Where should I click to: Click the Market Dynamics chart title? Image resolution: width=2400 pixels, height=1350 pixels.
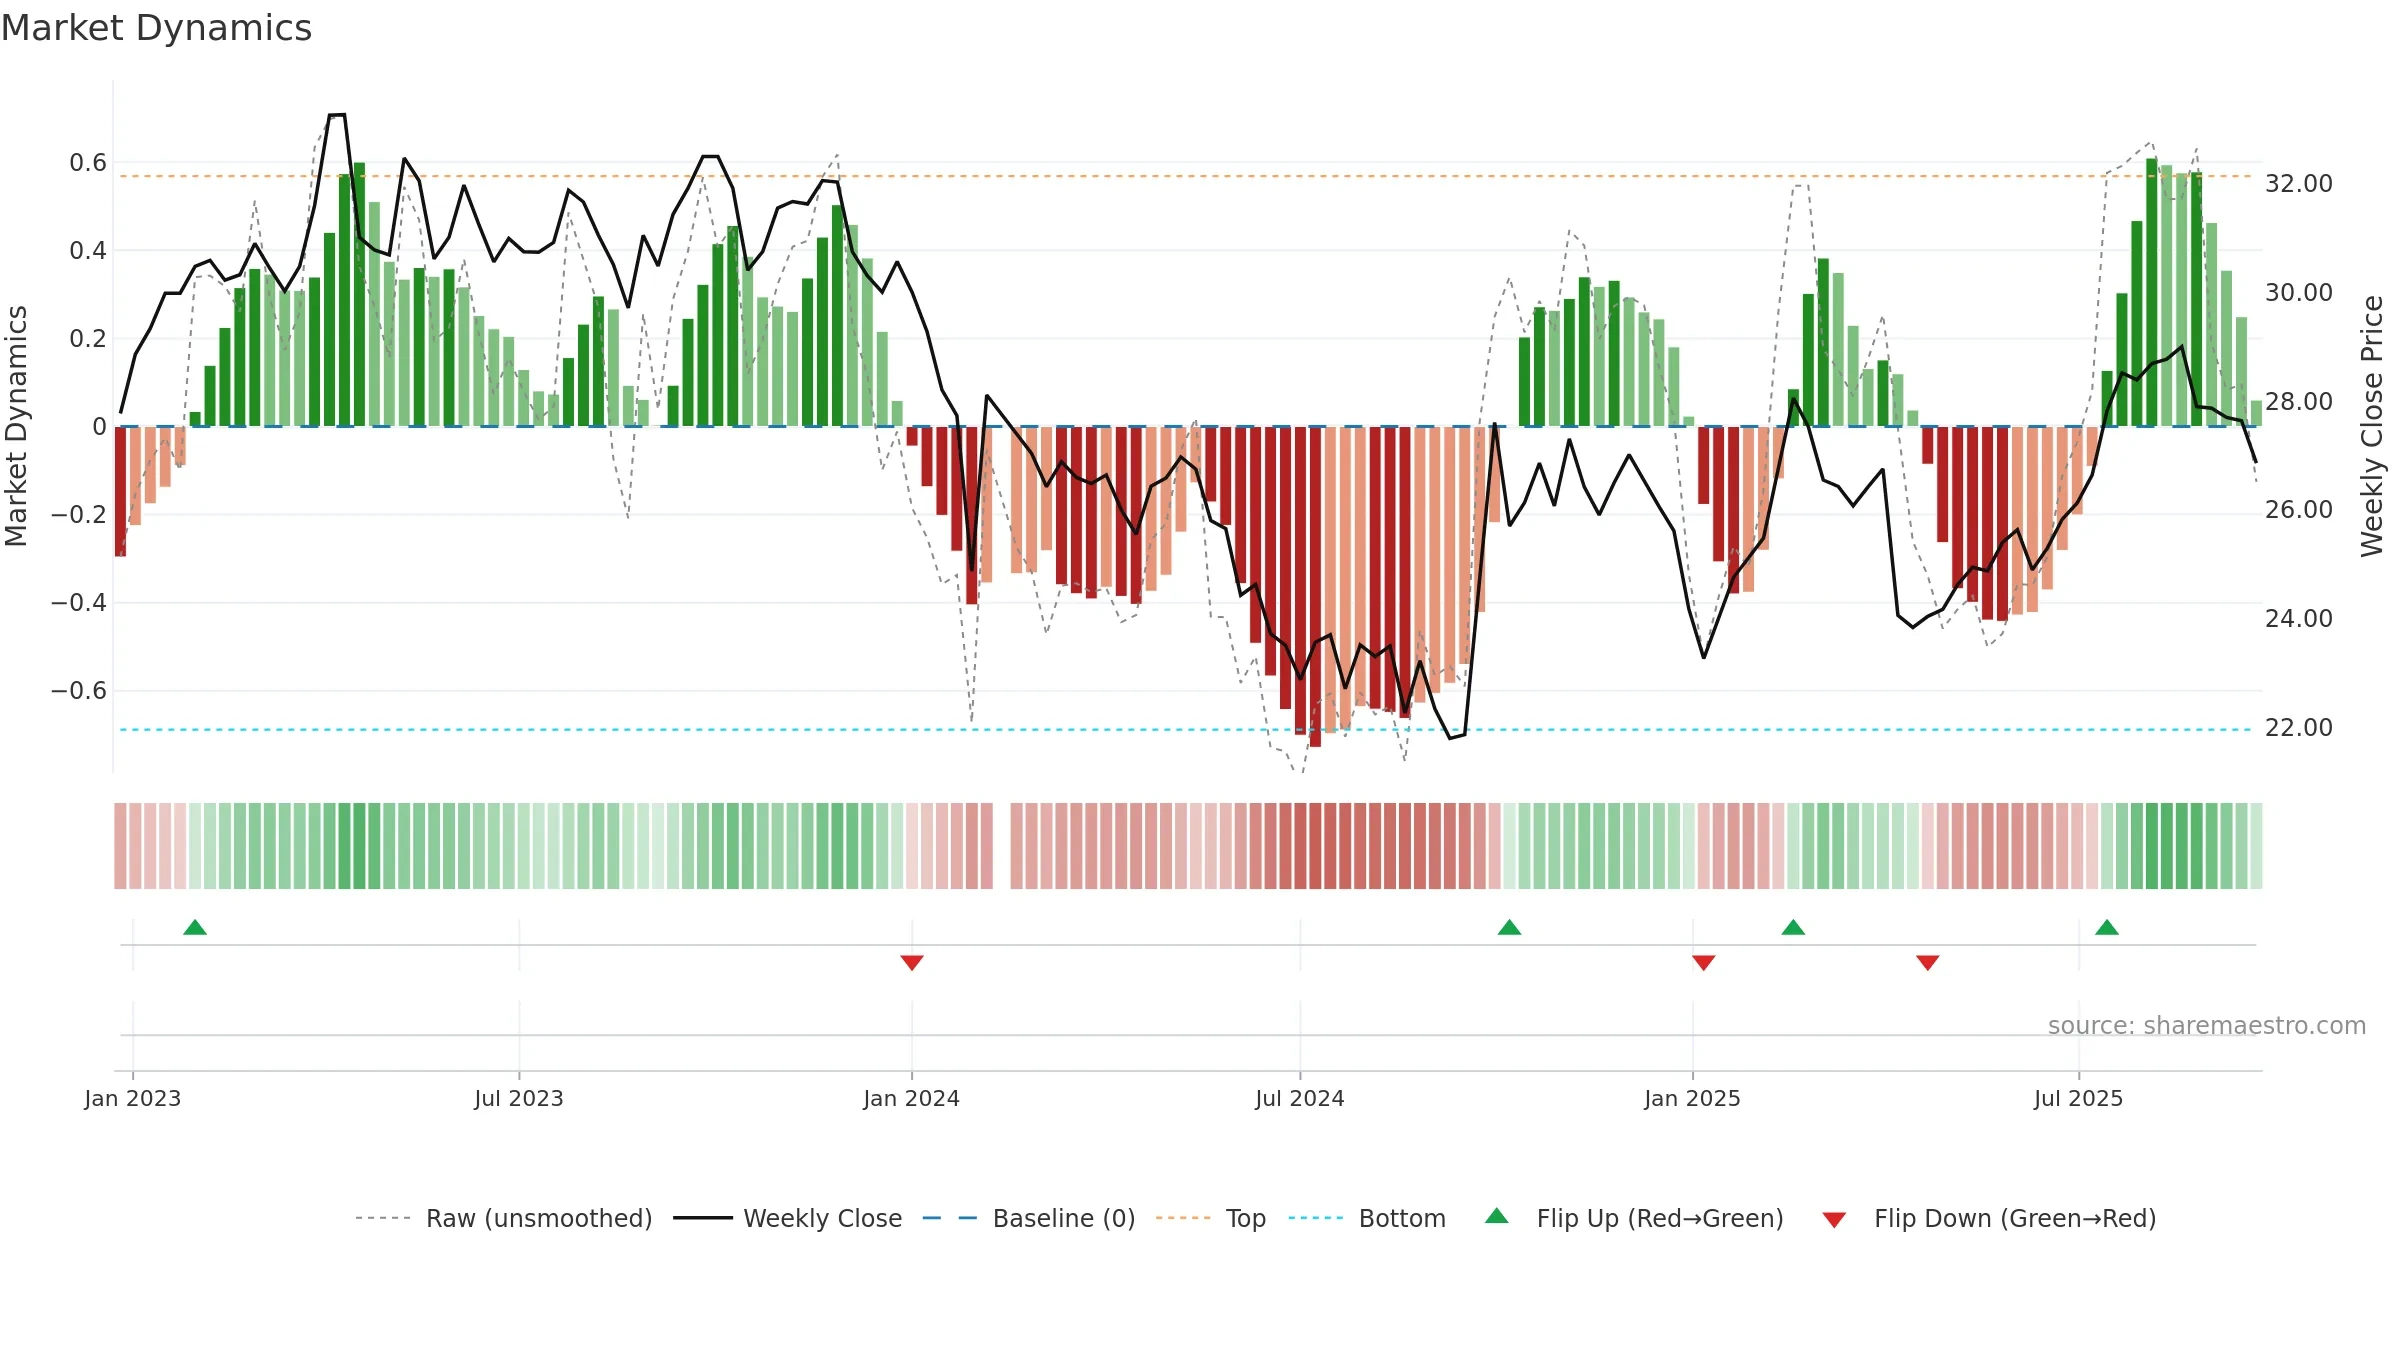[x=156, y=28]
